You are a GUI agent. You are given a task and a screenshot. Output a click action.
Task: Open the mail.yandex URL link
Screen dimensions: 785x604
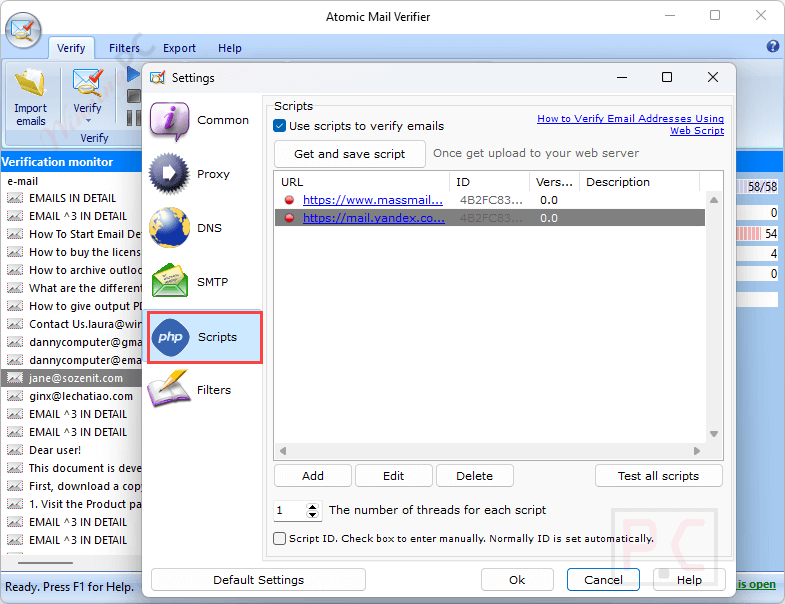point(374,218)
